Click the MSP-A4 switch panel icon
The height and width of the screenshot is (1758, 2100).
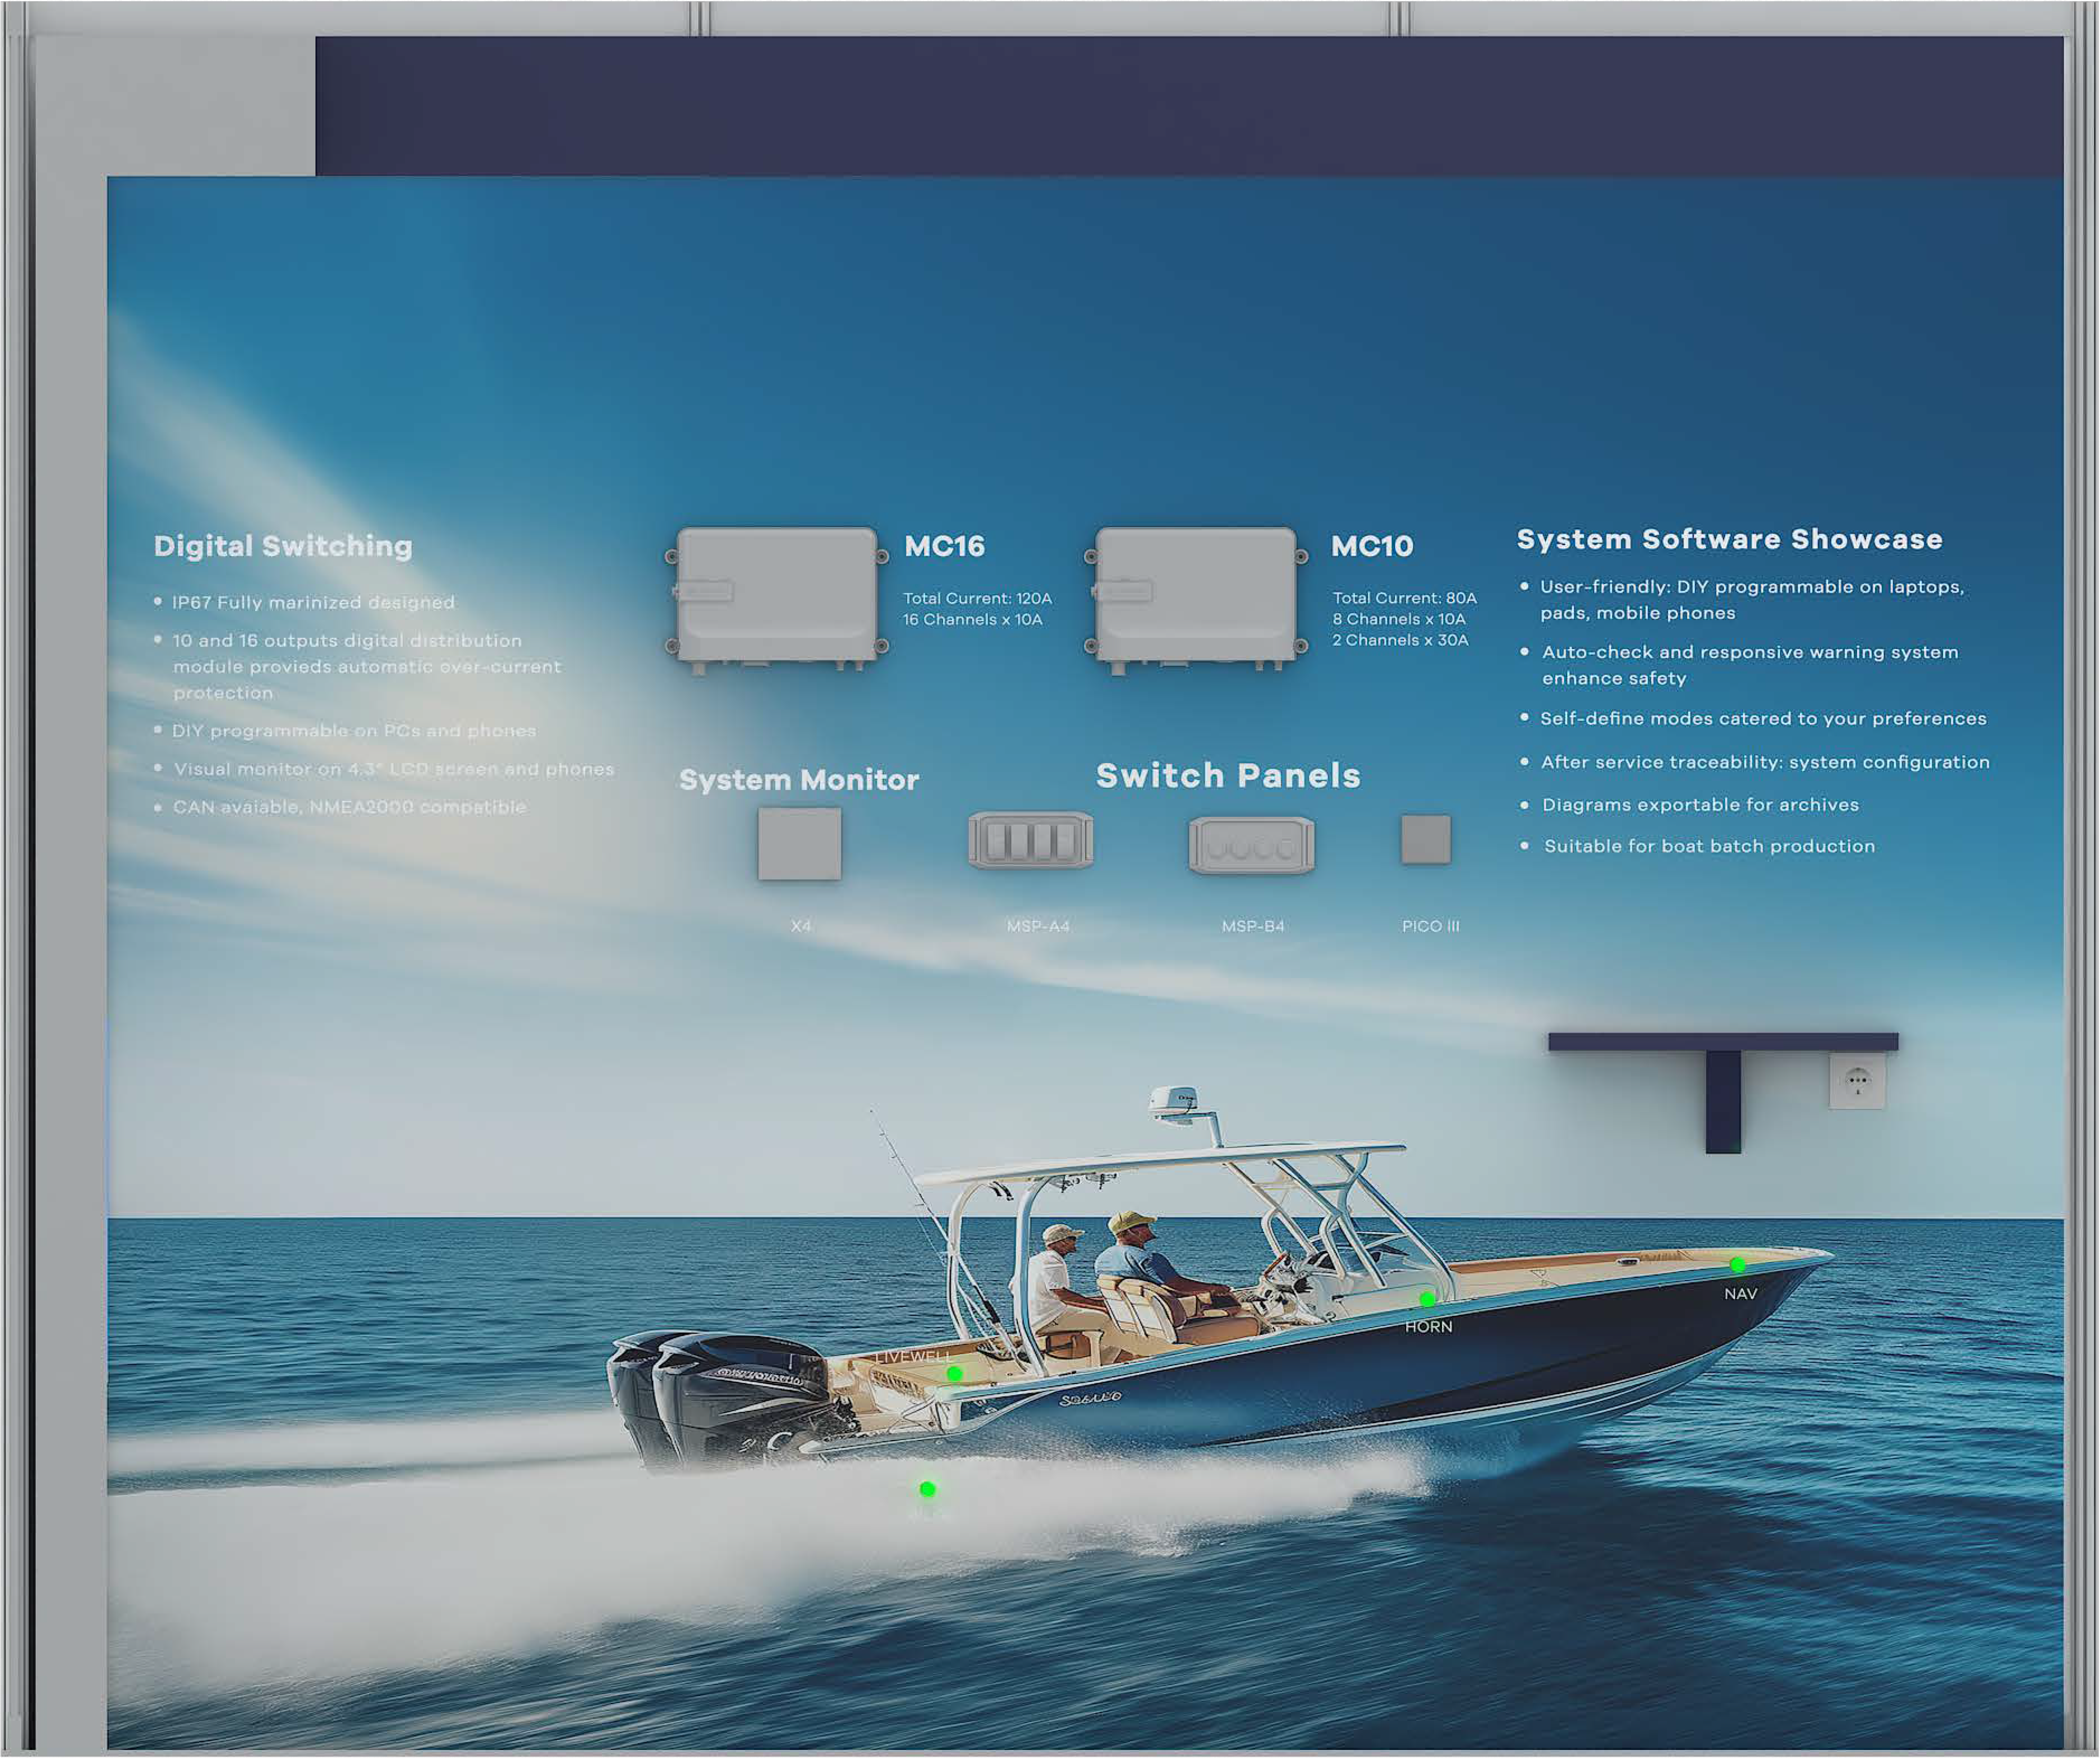1030,840
